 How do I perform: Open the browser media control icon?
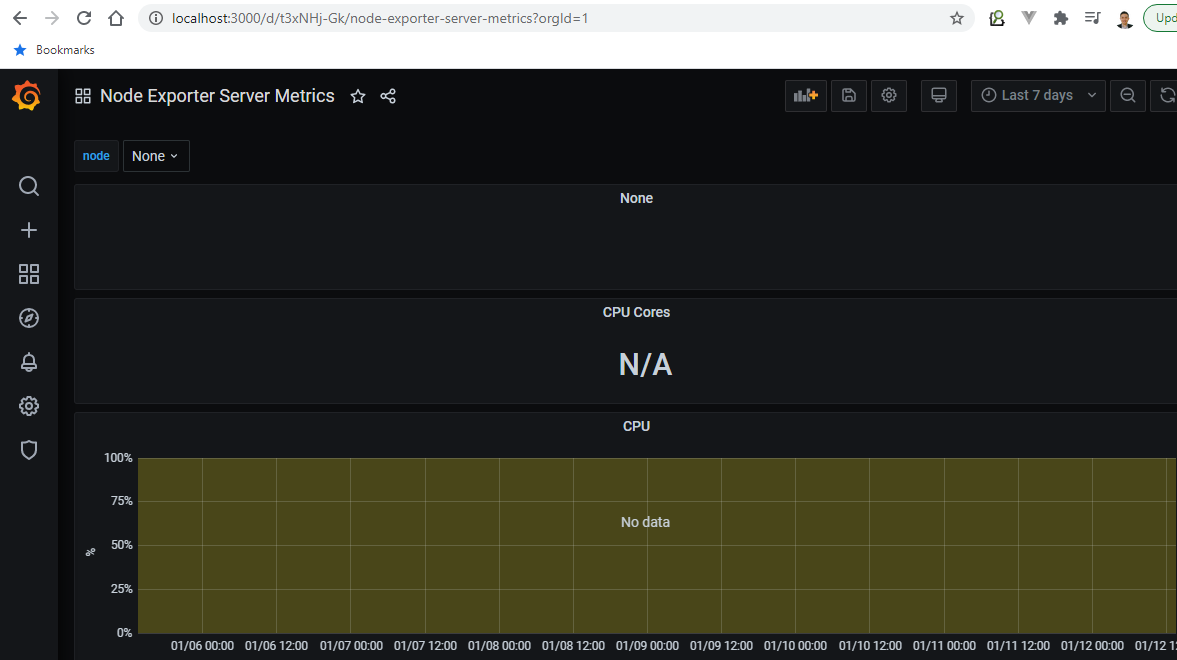click(1092, 18)
